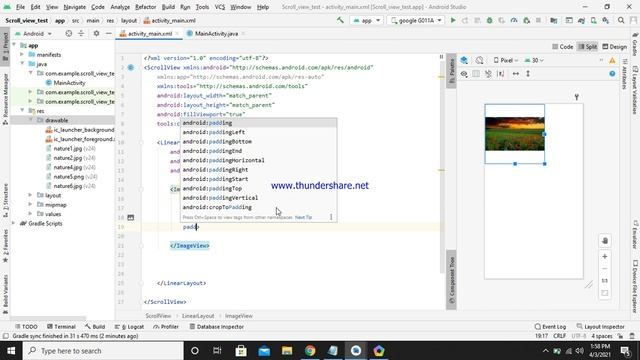Set preview zoom to 1:1

click(605, 281)
